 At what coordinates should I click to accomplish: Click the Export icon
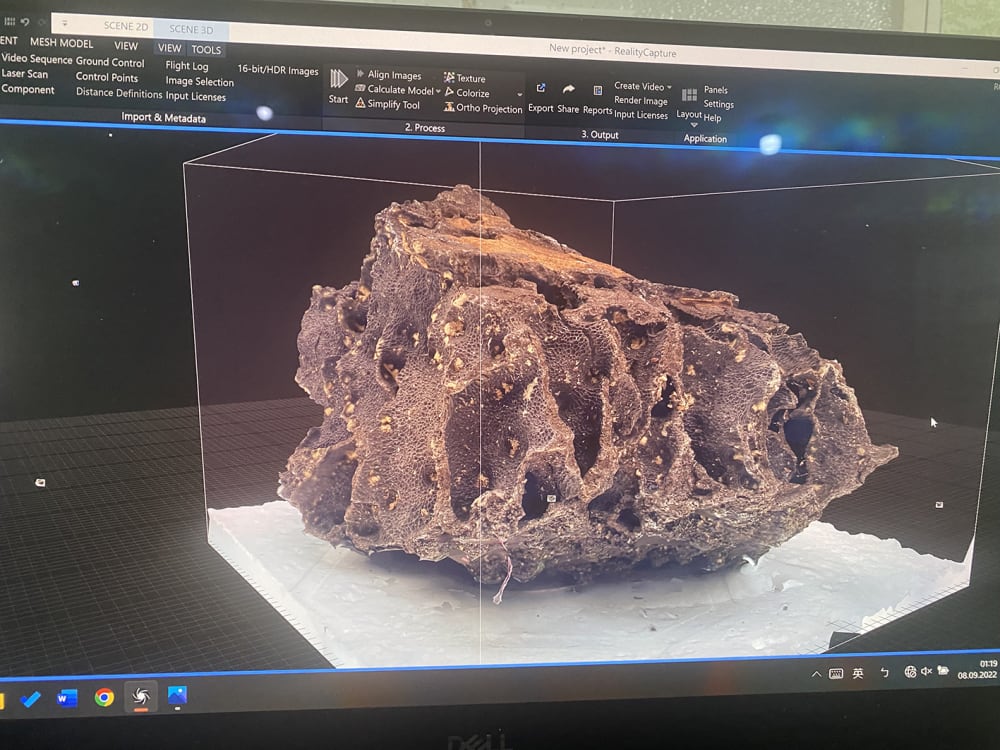click(541, 88)
